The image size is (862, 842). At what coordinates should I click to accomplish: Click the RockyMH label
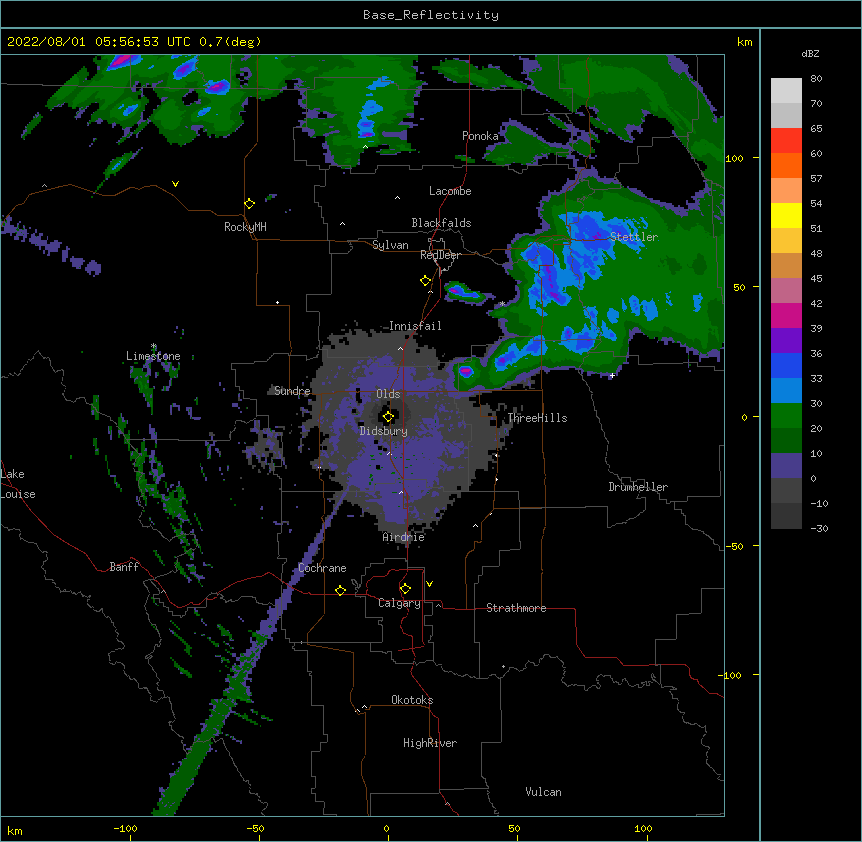click(245, 227)
